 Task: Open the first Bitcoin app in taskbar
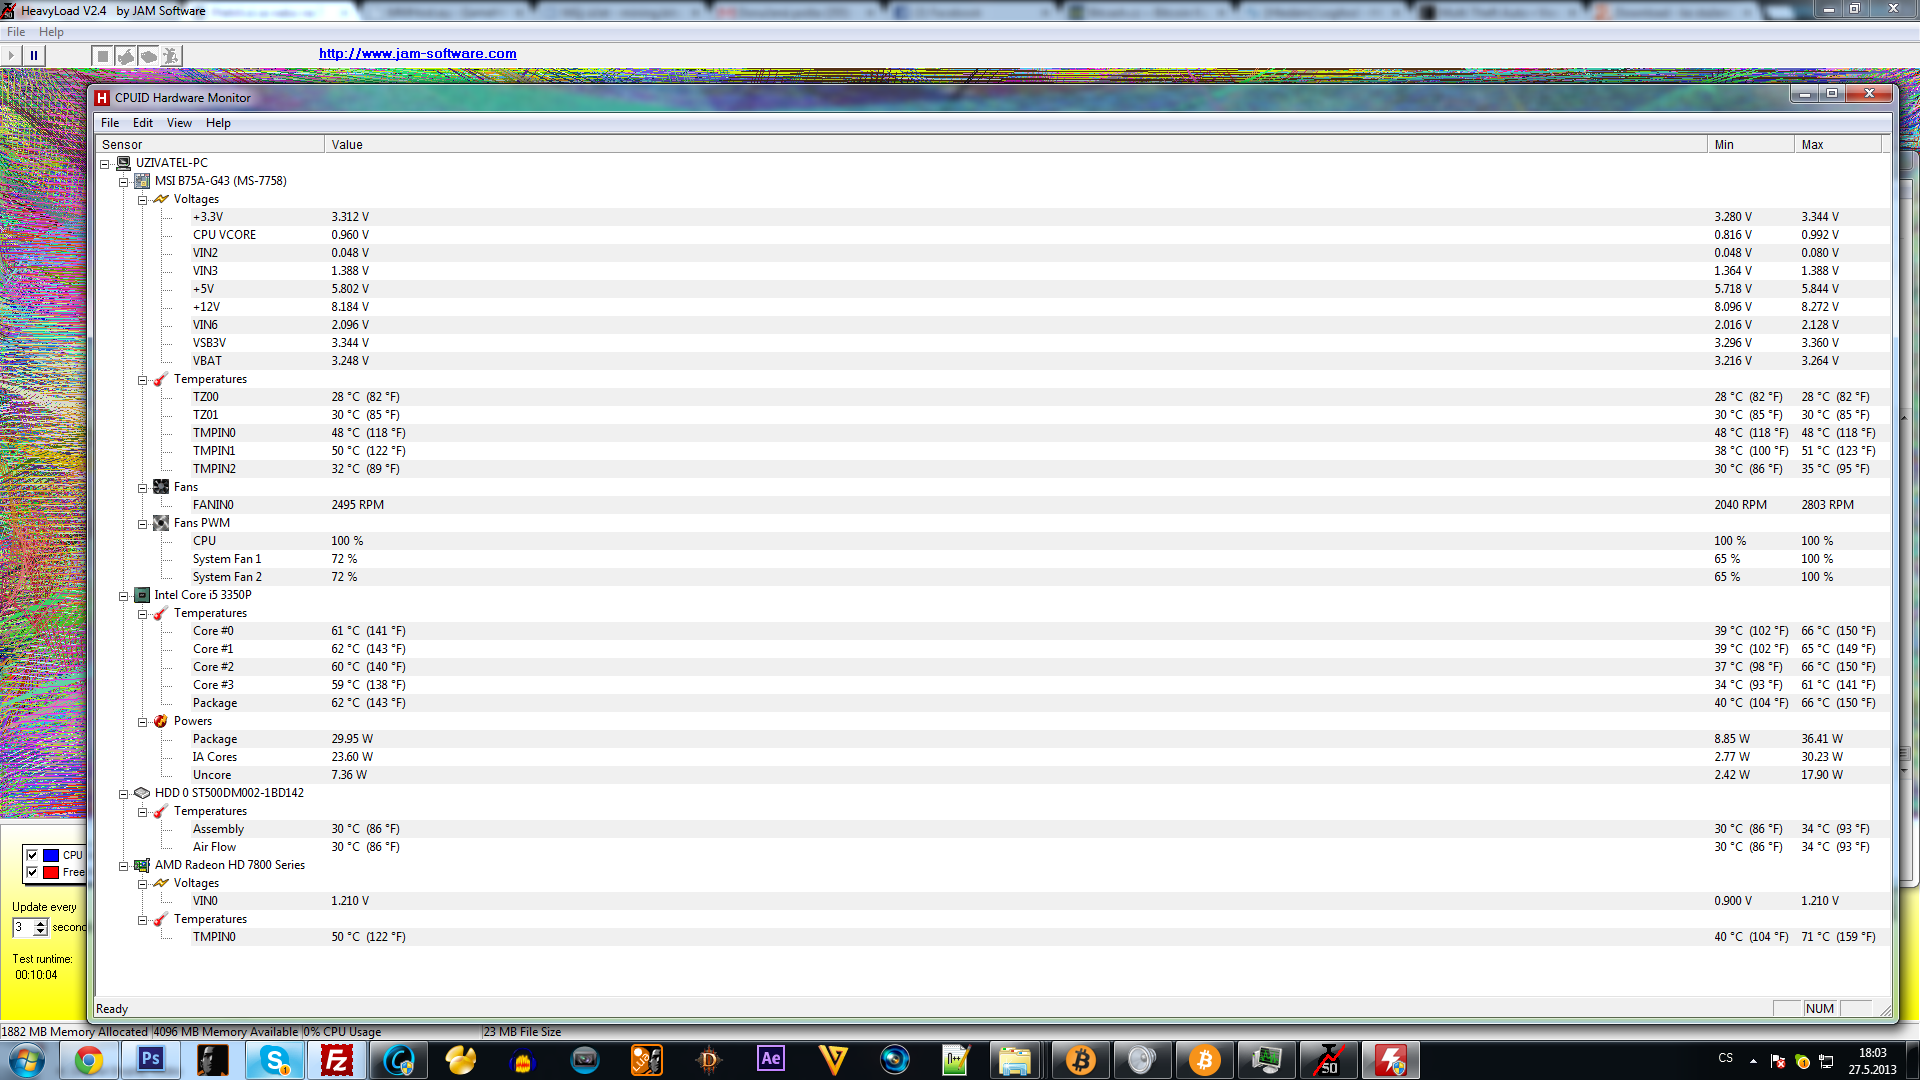pyautogui.click(x=1080, y=1060)
